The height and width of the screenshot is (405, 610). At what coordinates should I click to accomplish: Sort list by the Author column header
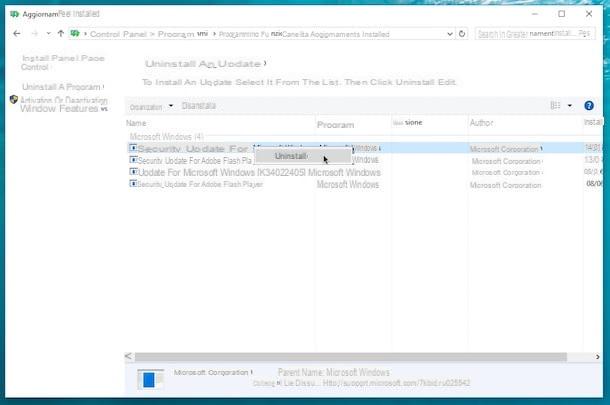[481, 123]
